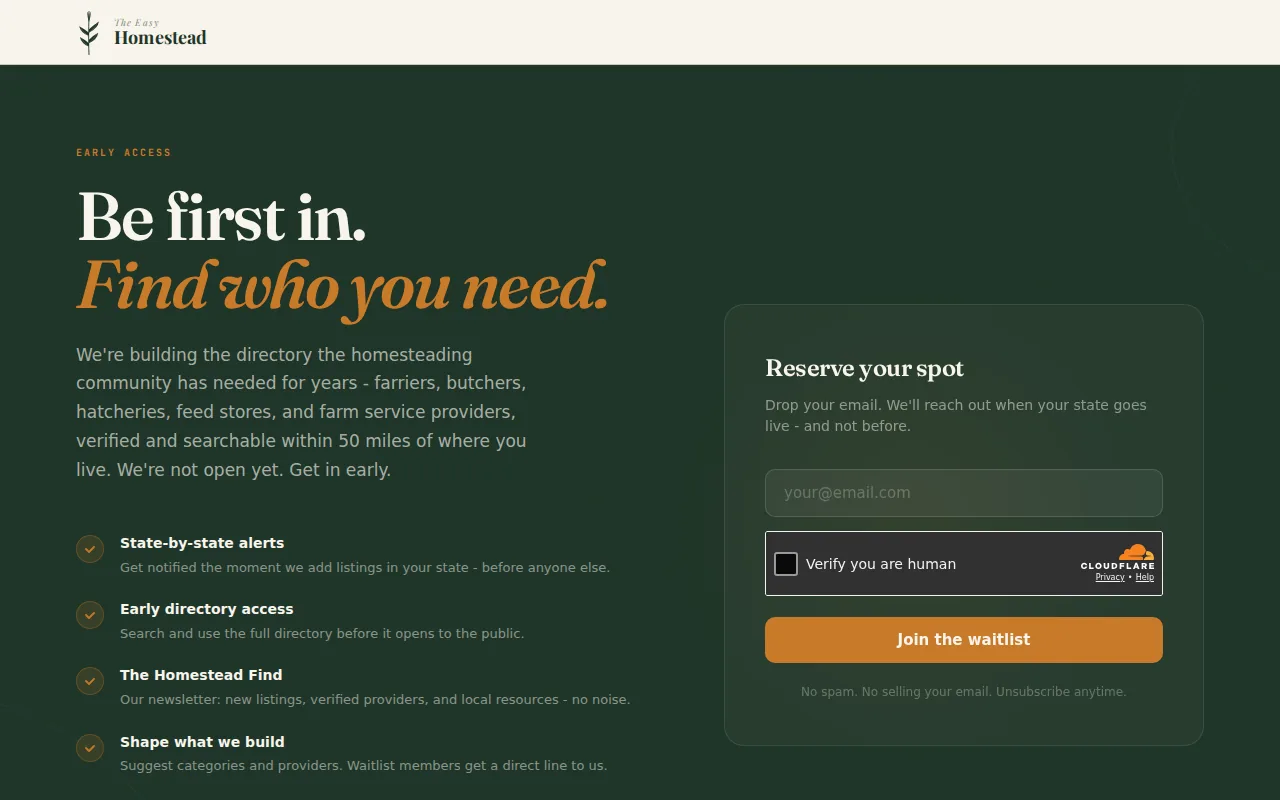Click the Easy Homestead wheat logo icon
The width and height of the screenshot is (1280, 800).
(89, 33)
